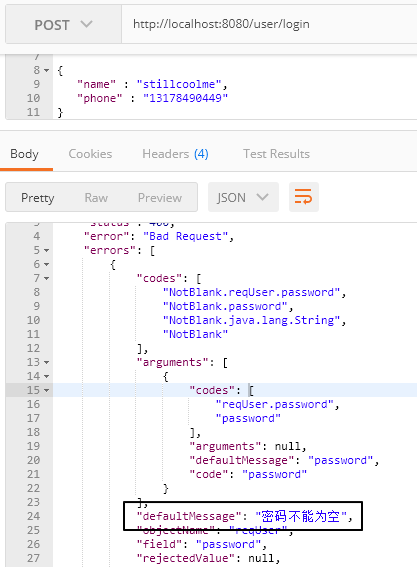
Task: Select the Preview view mode
Action: tap(160, 198)
